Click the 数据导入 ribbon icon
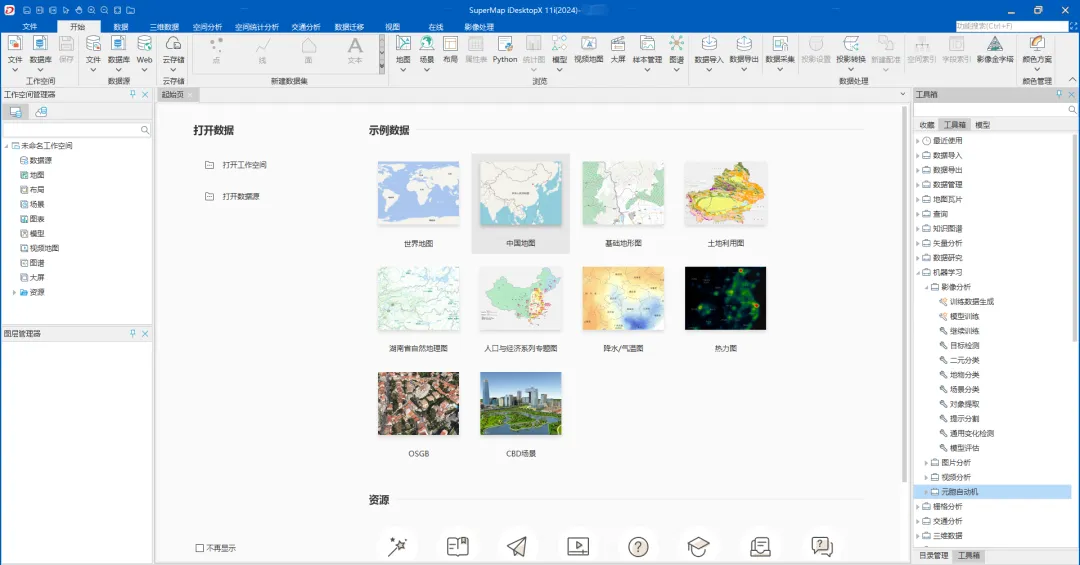 [x=709, y=45]
